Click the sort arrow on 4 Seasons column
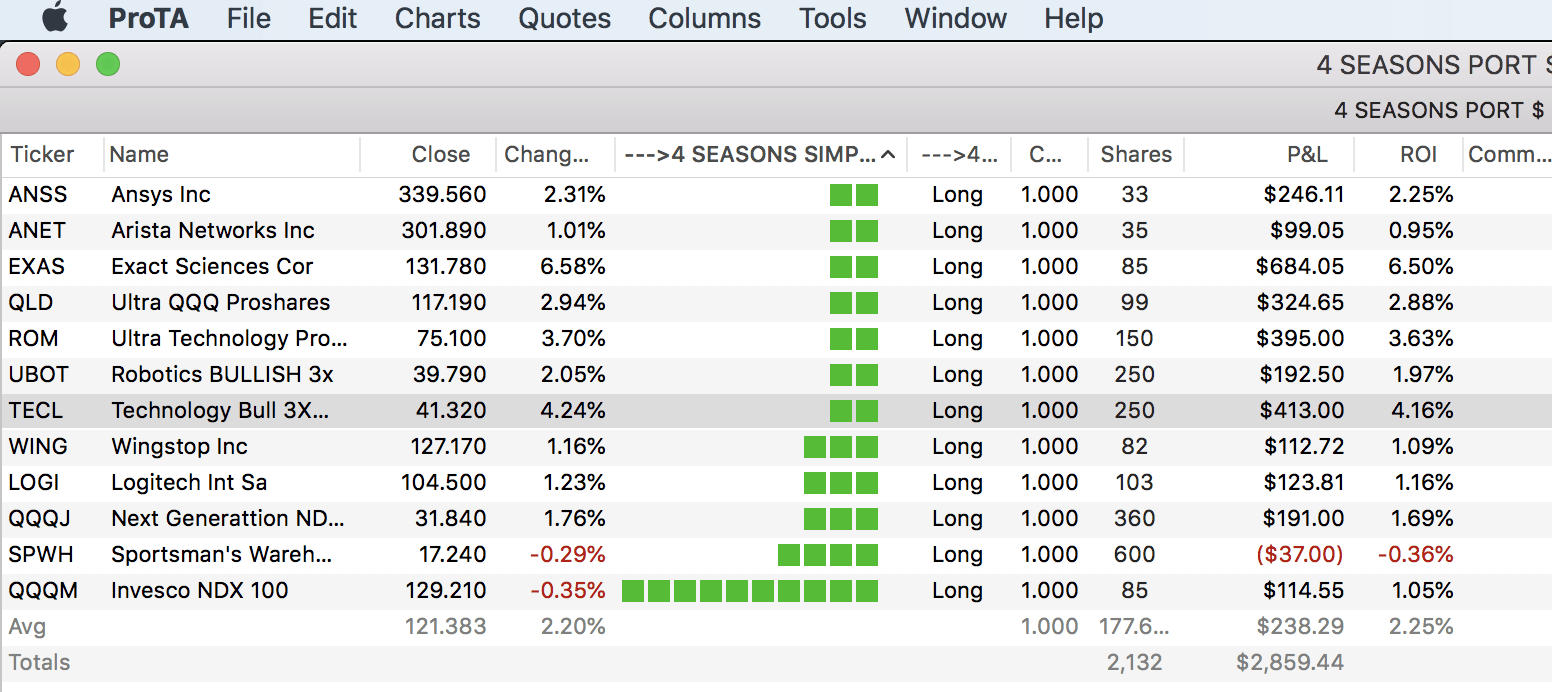The height and width of the screenshot is (692, 1552). pos(887,155)
